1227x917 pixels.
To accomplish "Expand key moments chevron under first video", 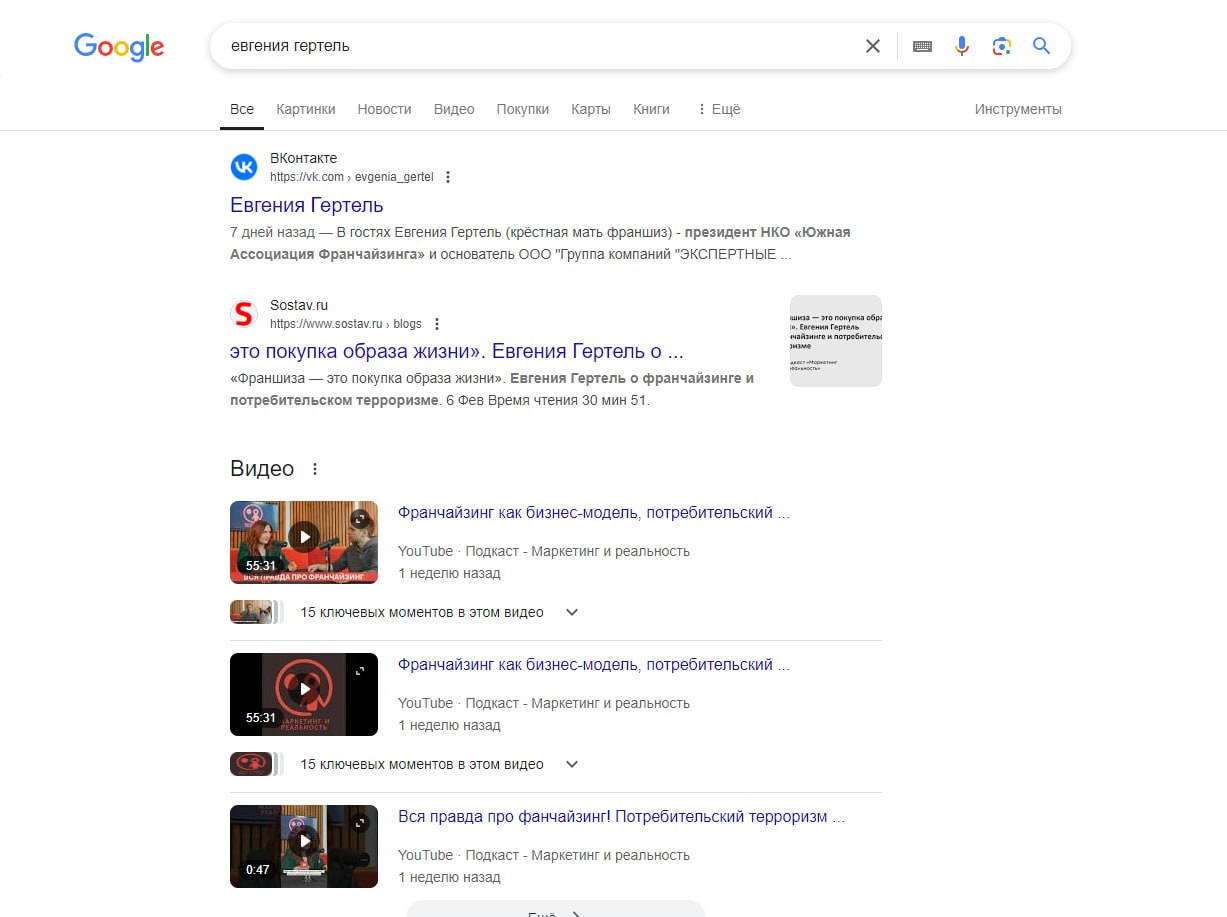I will [x=572, y=612].
